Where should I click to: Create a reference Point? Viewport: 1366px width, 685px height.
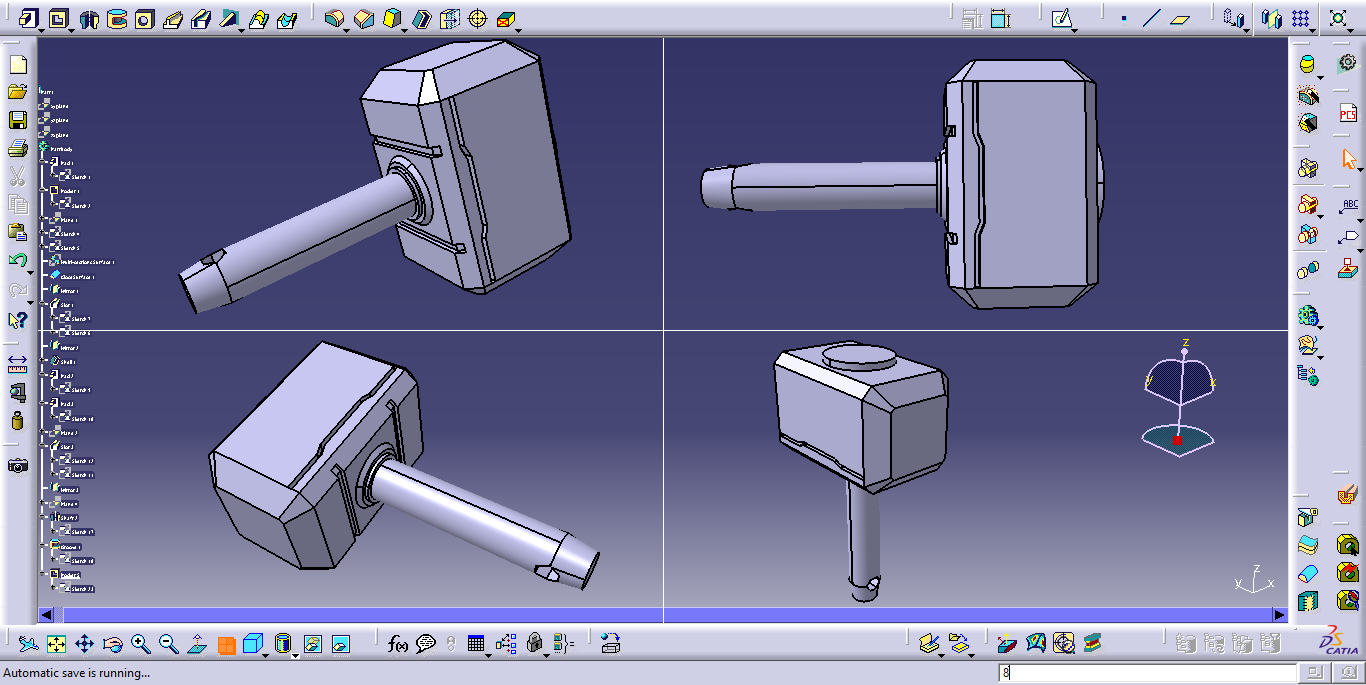(1124, 18)
